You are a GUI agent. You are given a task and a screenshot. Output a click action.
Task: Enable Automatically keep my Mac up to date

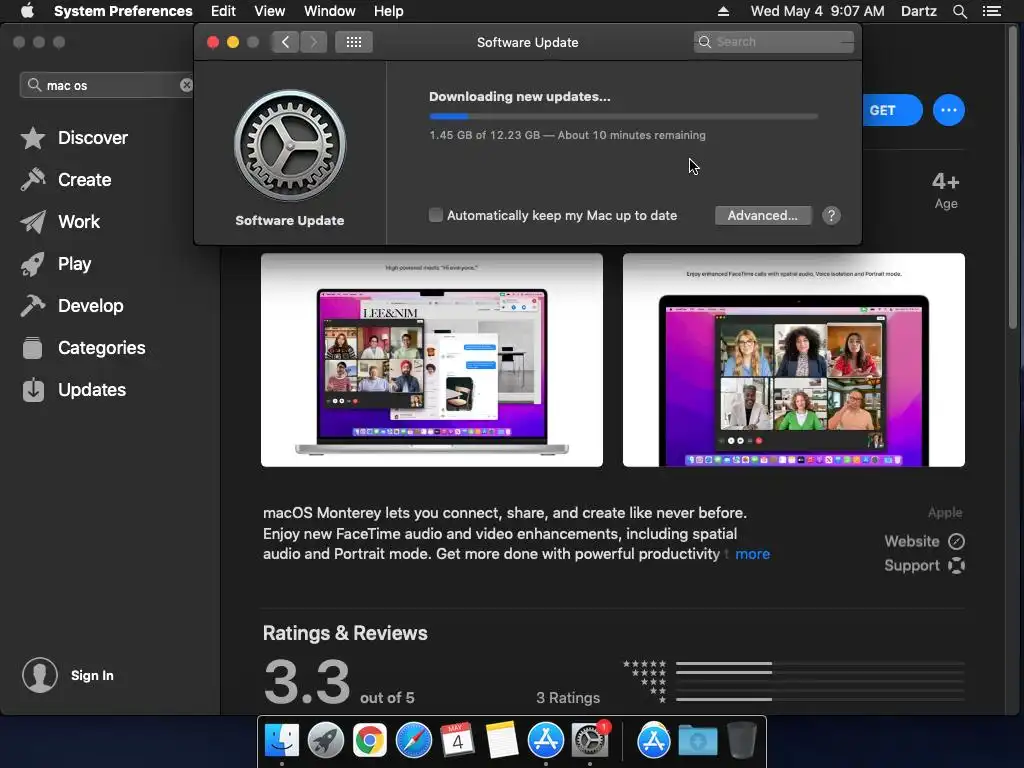pyautogui.click(x=436, y=215)
